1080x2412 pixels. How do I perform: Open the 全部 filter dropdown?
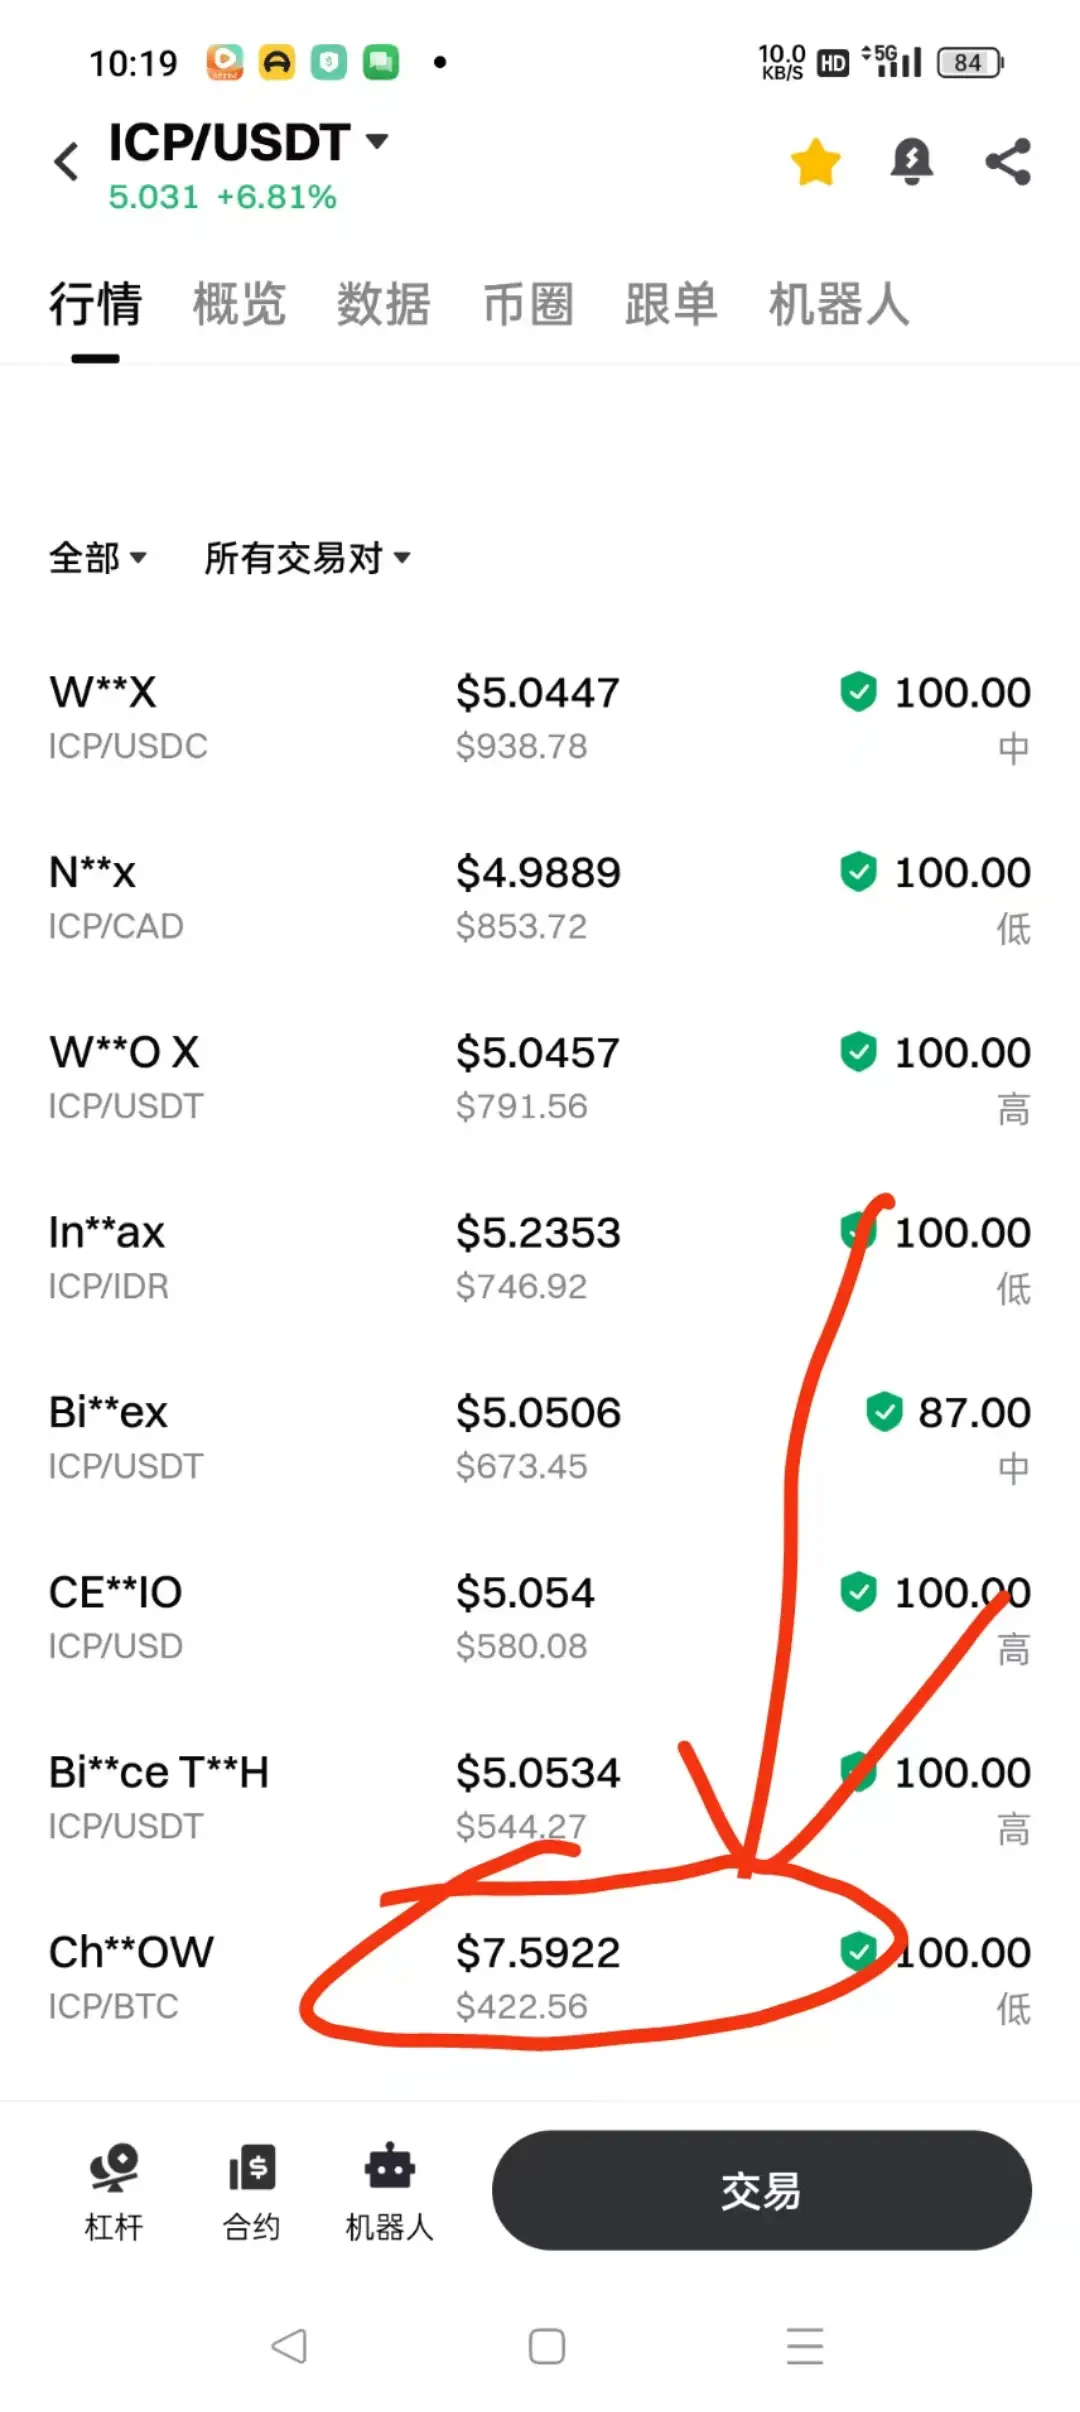pyautogui.click(x=98, y=558)
